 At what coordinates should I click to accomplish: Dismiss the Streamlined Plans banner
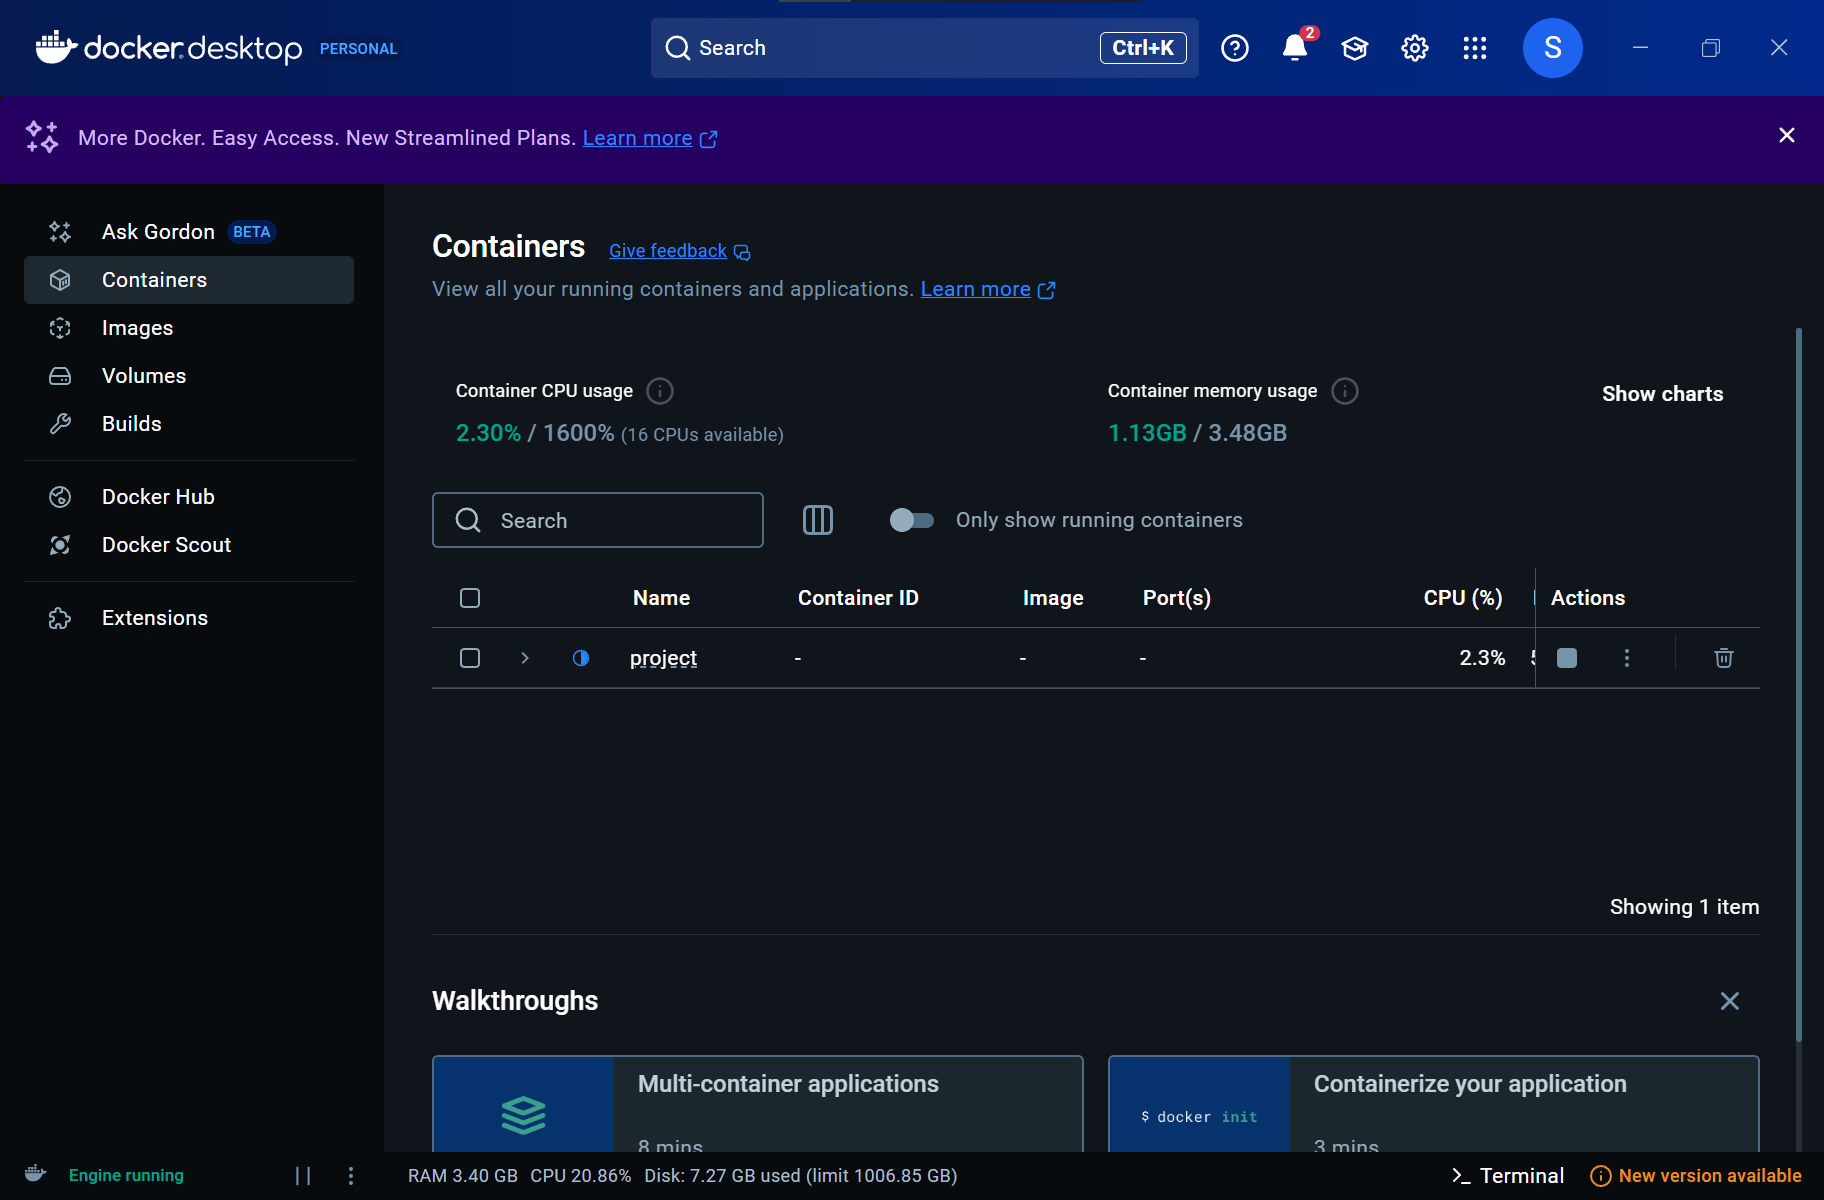[1787, 135]
